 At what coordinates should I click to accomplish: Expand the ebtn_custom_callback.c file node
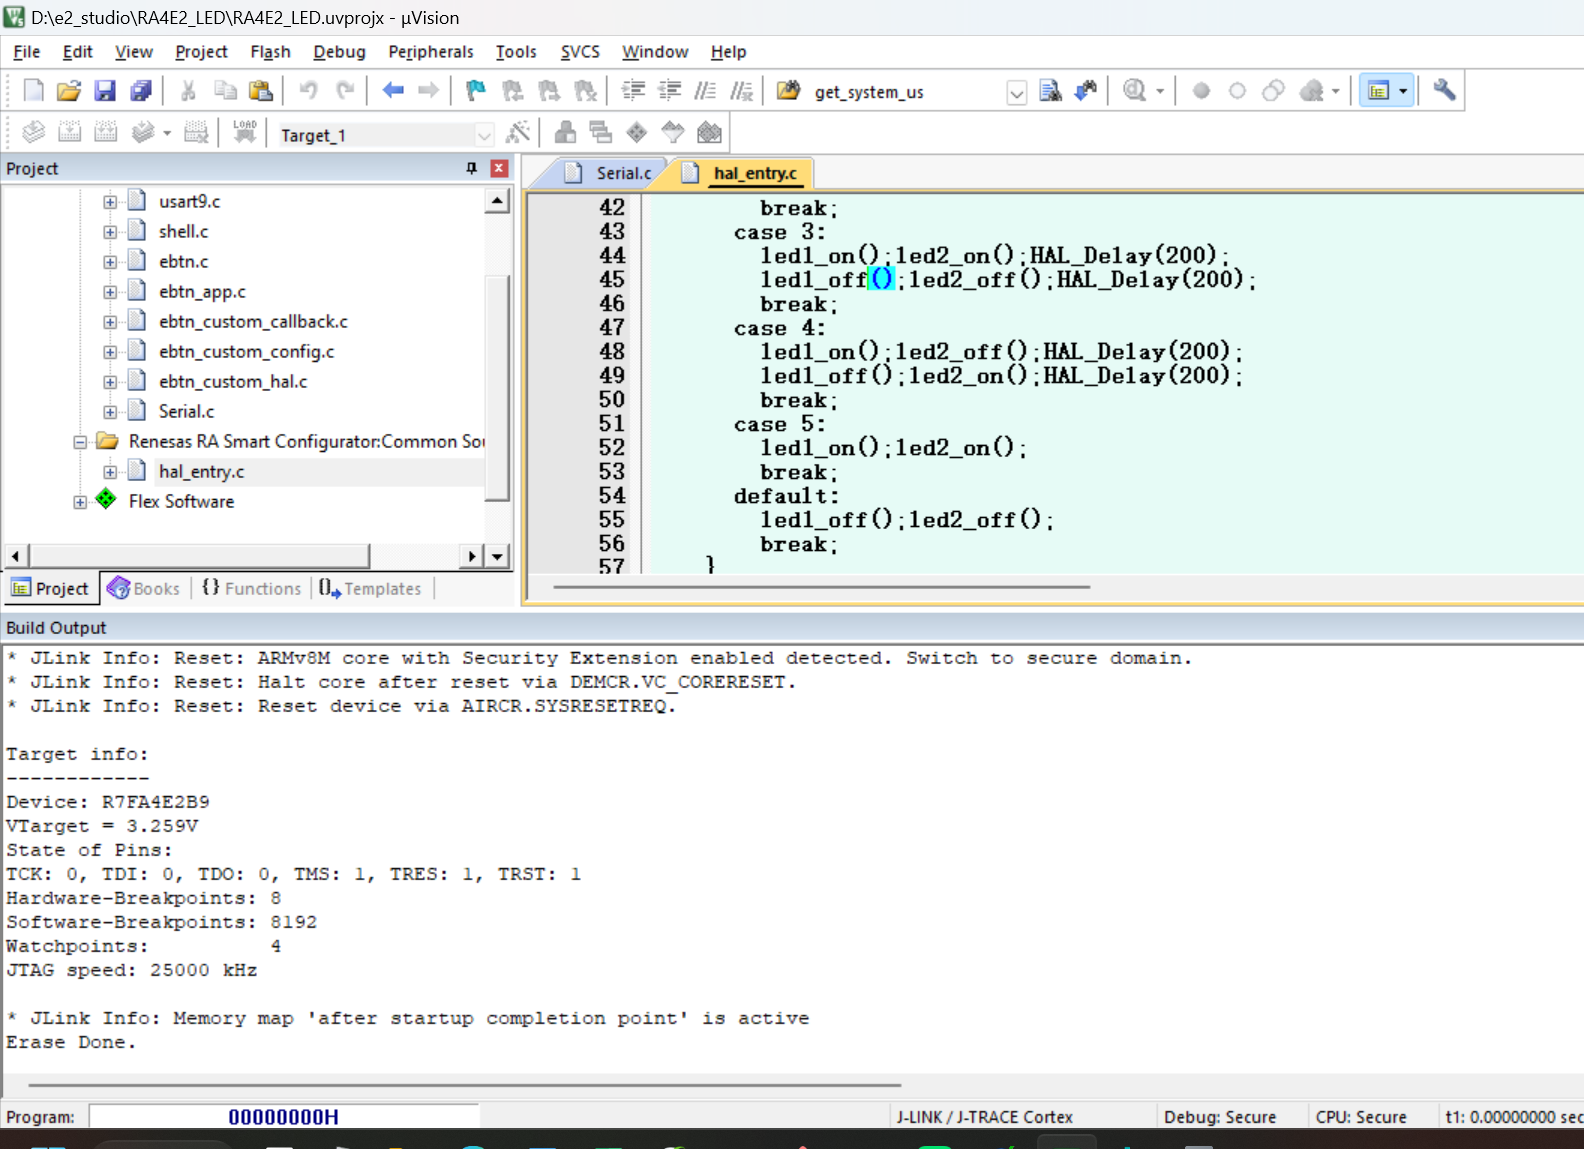[110, 322]
